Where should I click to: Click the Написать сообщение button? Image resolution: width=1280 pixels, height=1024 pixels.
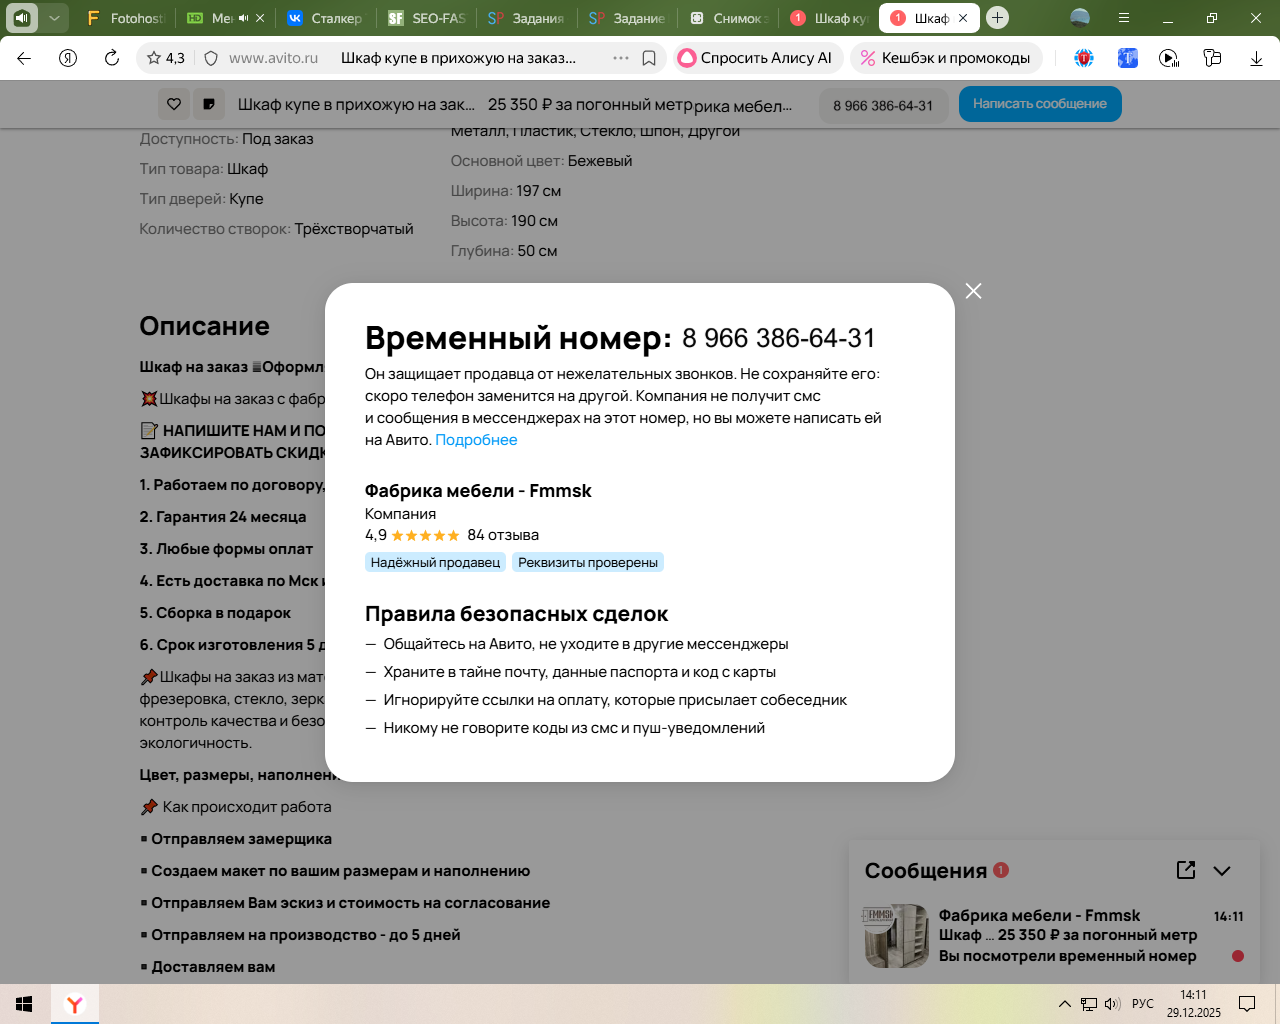1040,104
